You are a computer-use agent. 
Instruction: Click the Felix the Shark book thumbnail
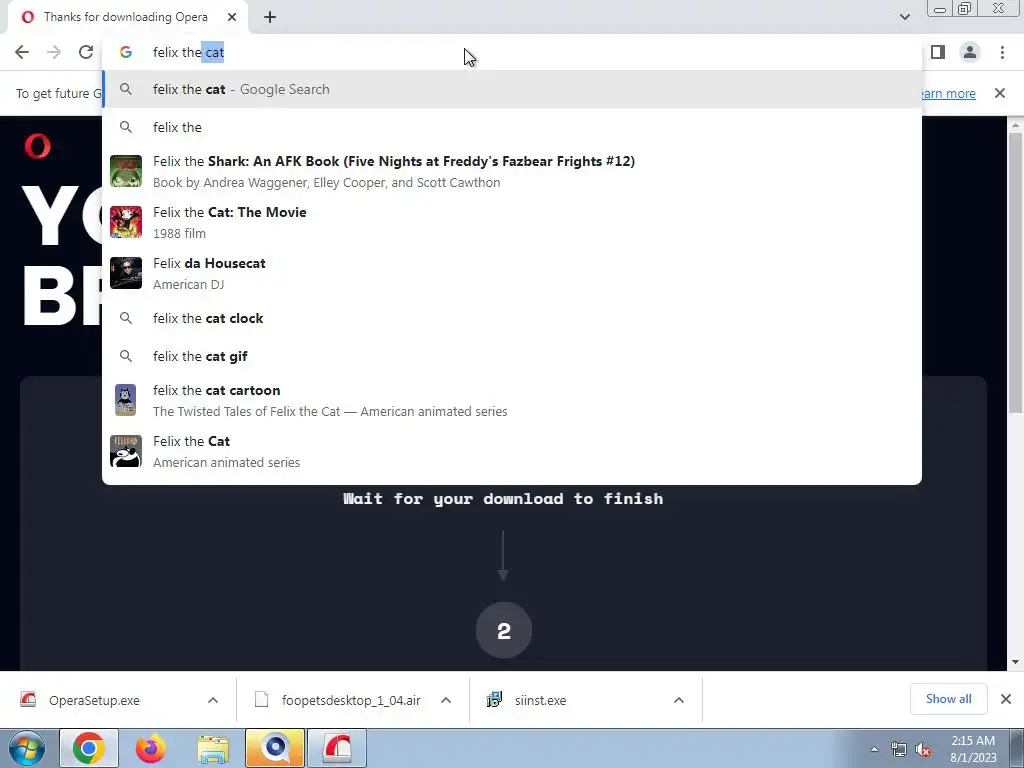point(125,171)
